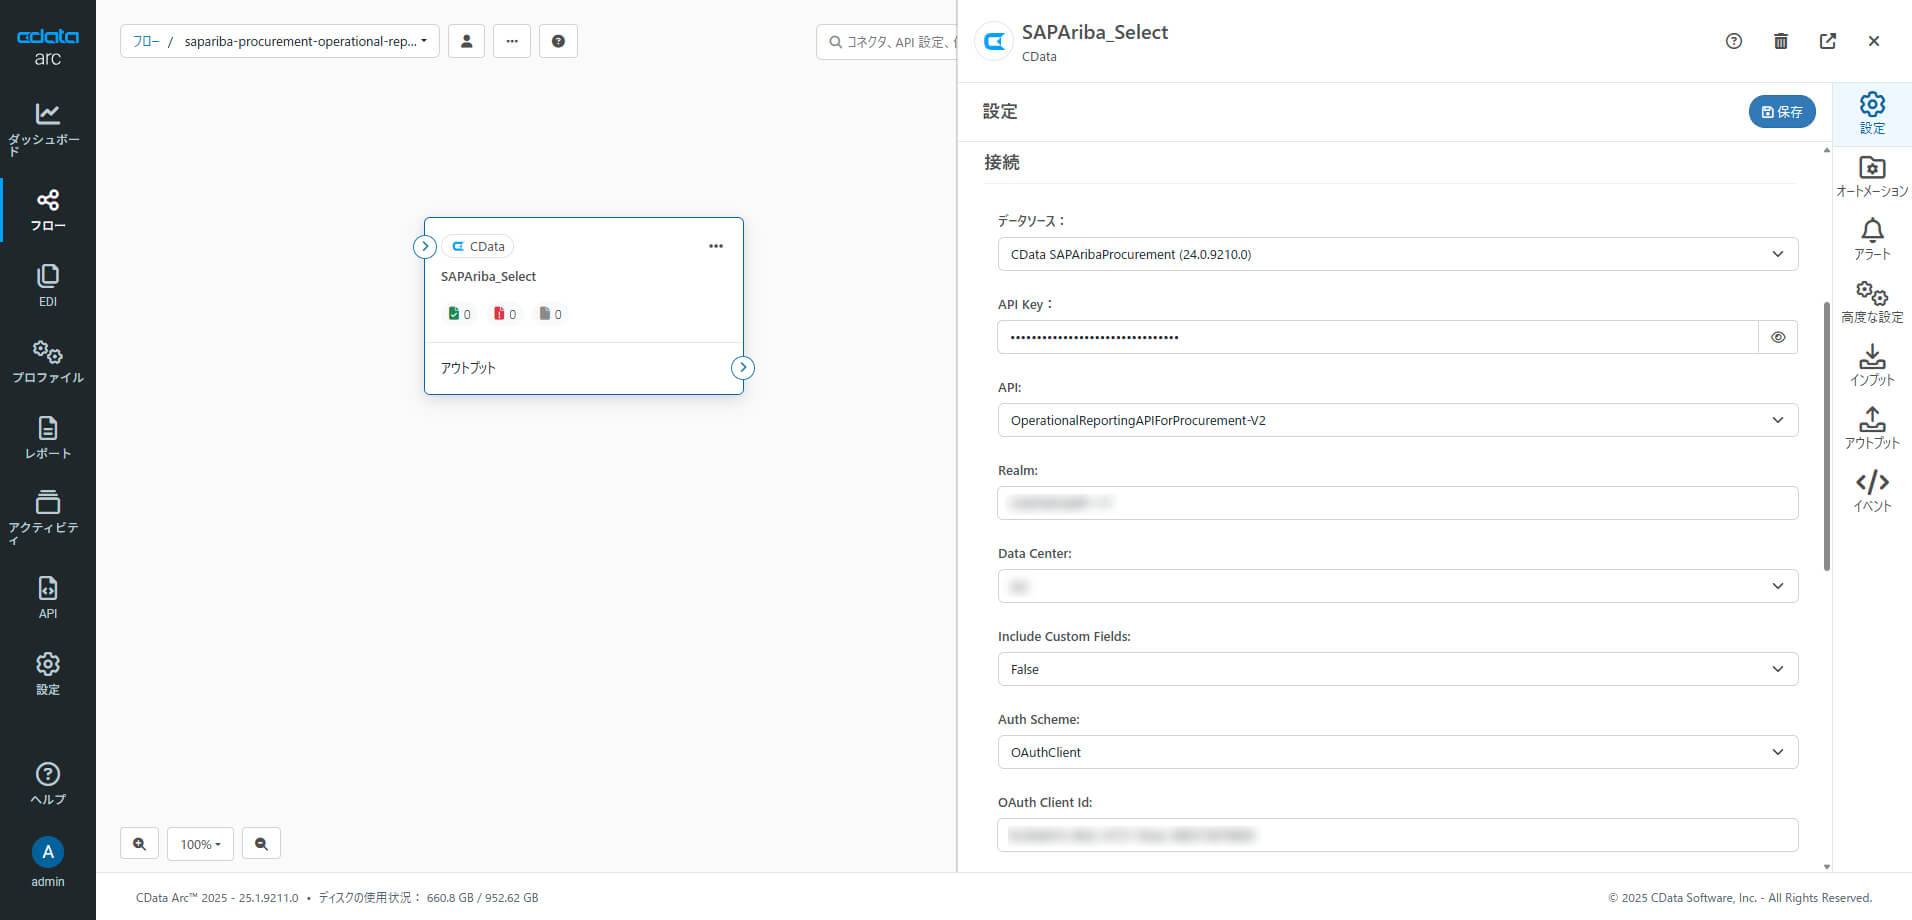Click into the Realm field
Screen dimensions: 1912x920
(1397, 503)
